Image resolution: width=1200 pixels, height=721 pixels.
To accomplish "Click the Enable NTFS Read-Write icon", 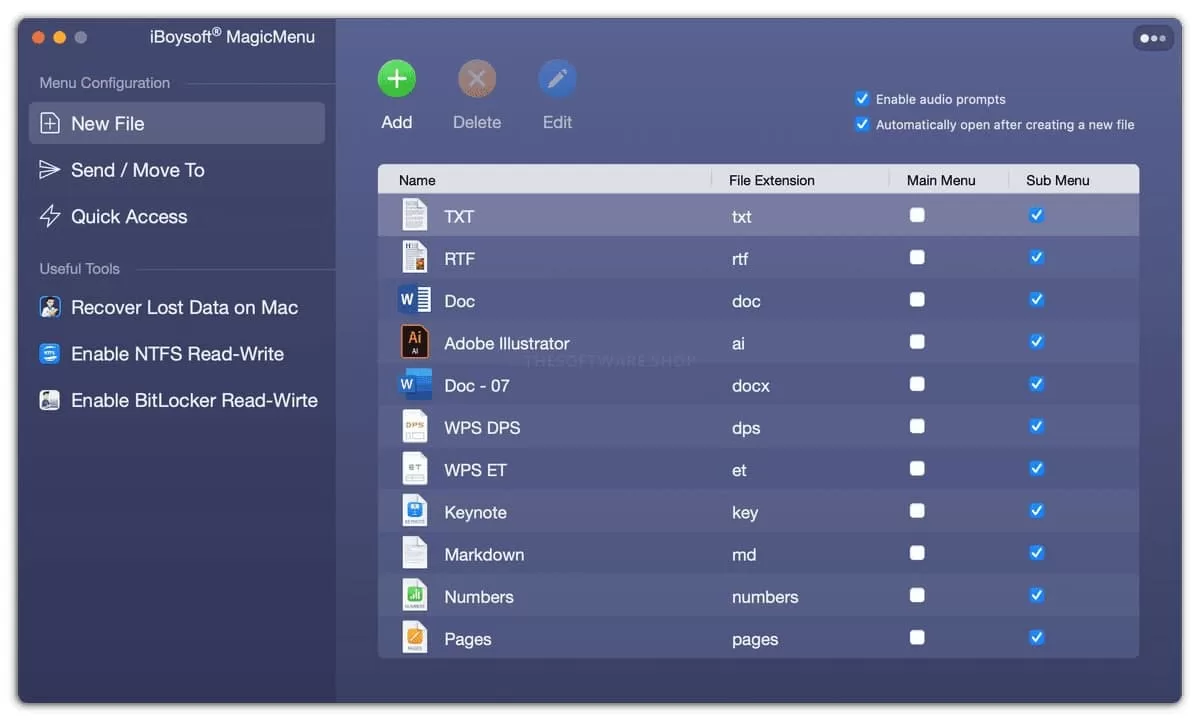I will pyautogui.click(x=50, y=354).
